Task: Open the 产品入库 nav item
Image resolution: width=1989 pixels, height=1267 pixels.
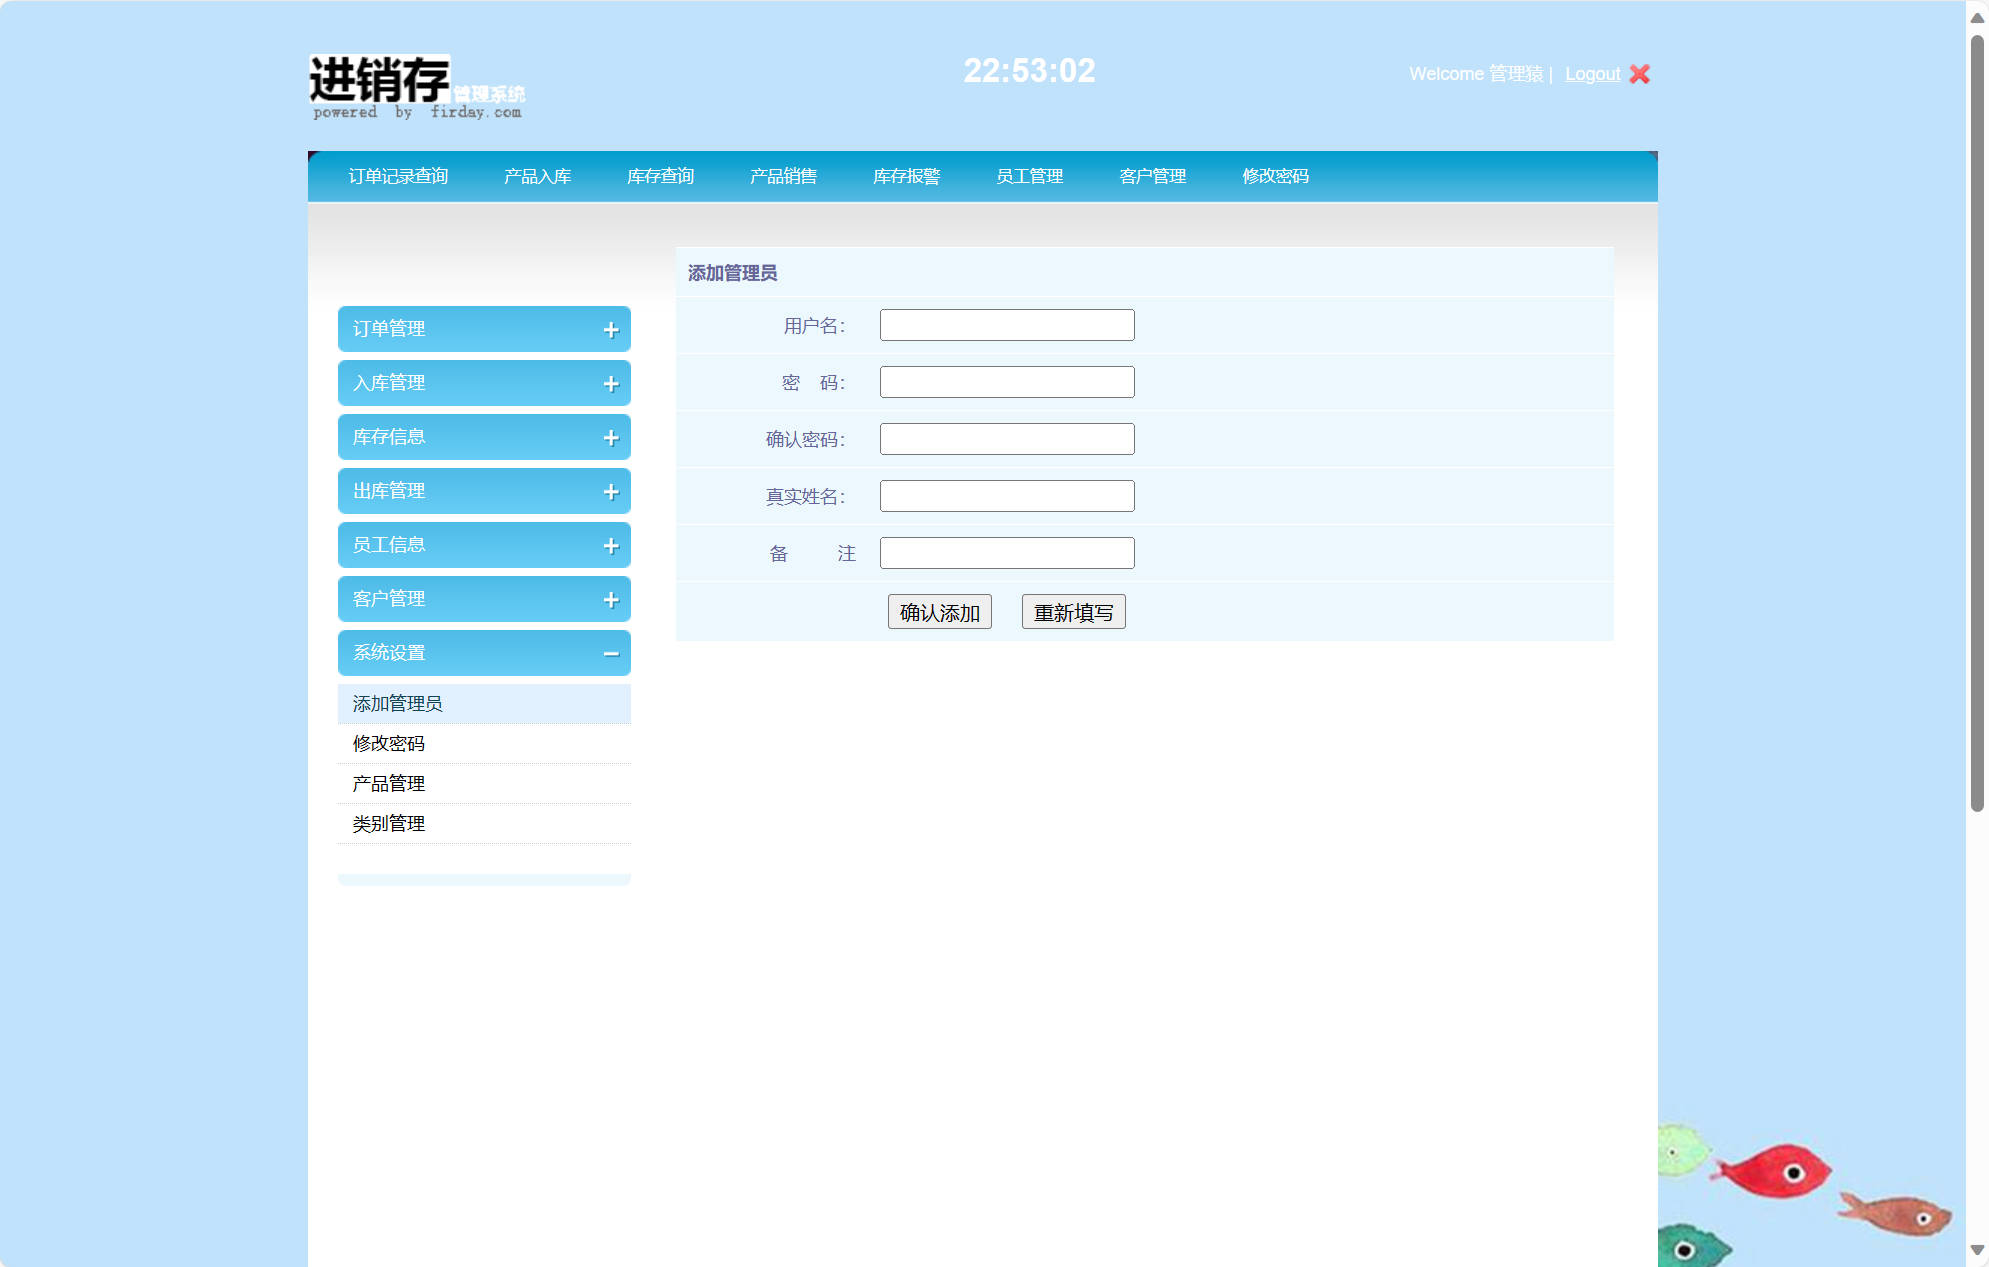Action: pos(538,176)
